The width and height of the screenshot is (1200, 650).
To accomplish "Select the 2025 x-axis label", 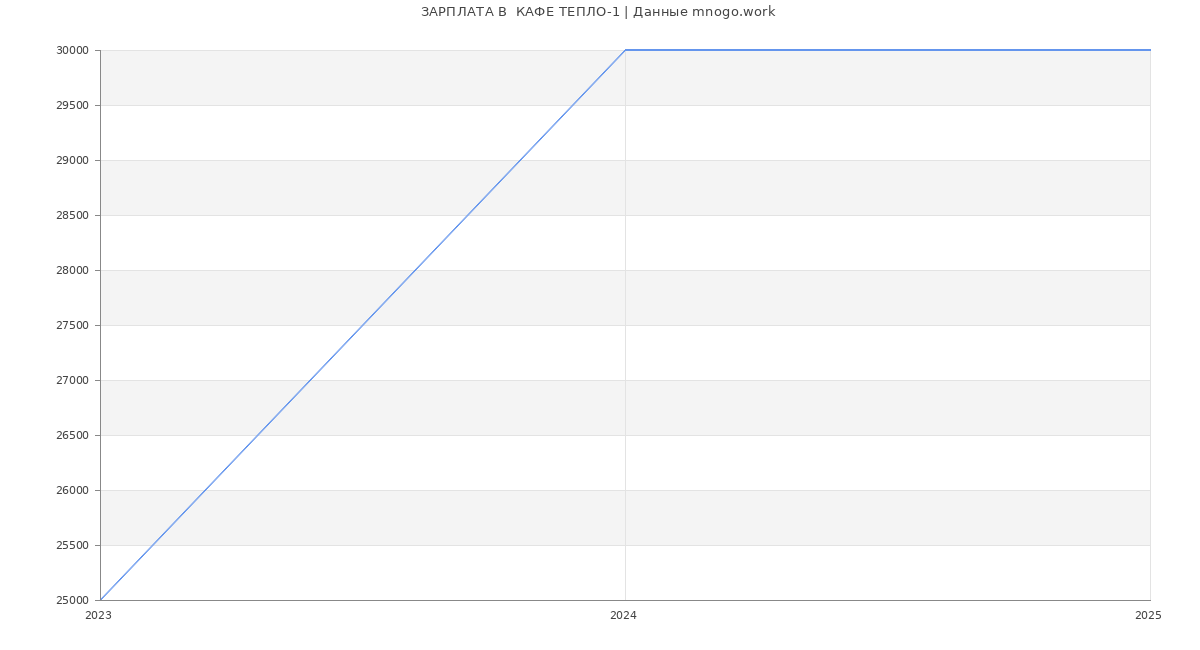I will [1148, 616].
